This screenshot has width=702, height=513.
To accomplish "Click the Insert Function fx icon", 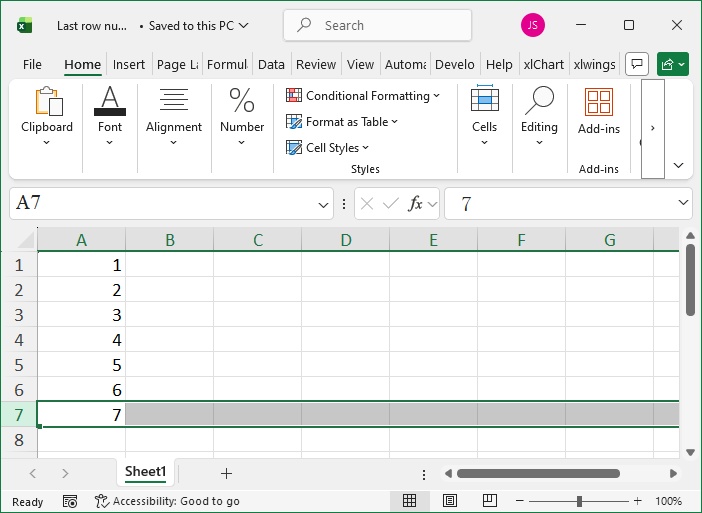I will [415, 204].
